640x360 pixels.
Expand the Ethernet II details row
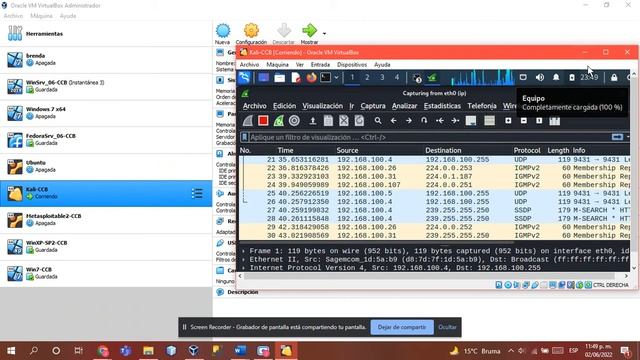[244, 260]
